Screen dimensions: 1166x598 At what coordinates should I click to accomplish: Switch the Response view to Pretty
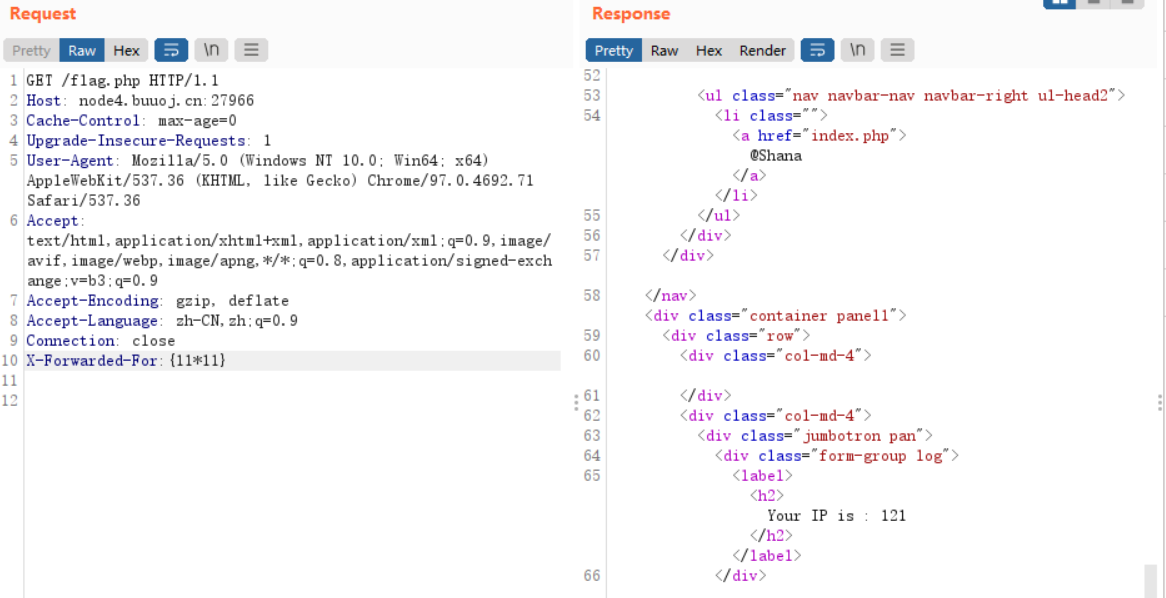click(x=613, y=50)
